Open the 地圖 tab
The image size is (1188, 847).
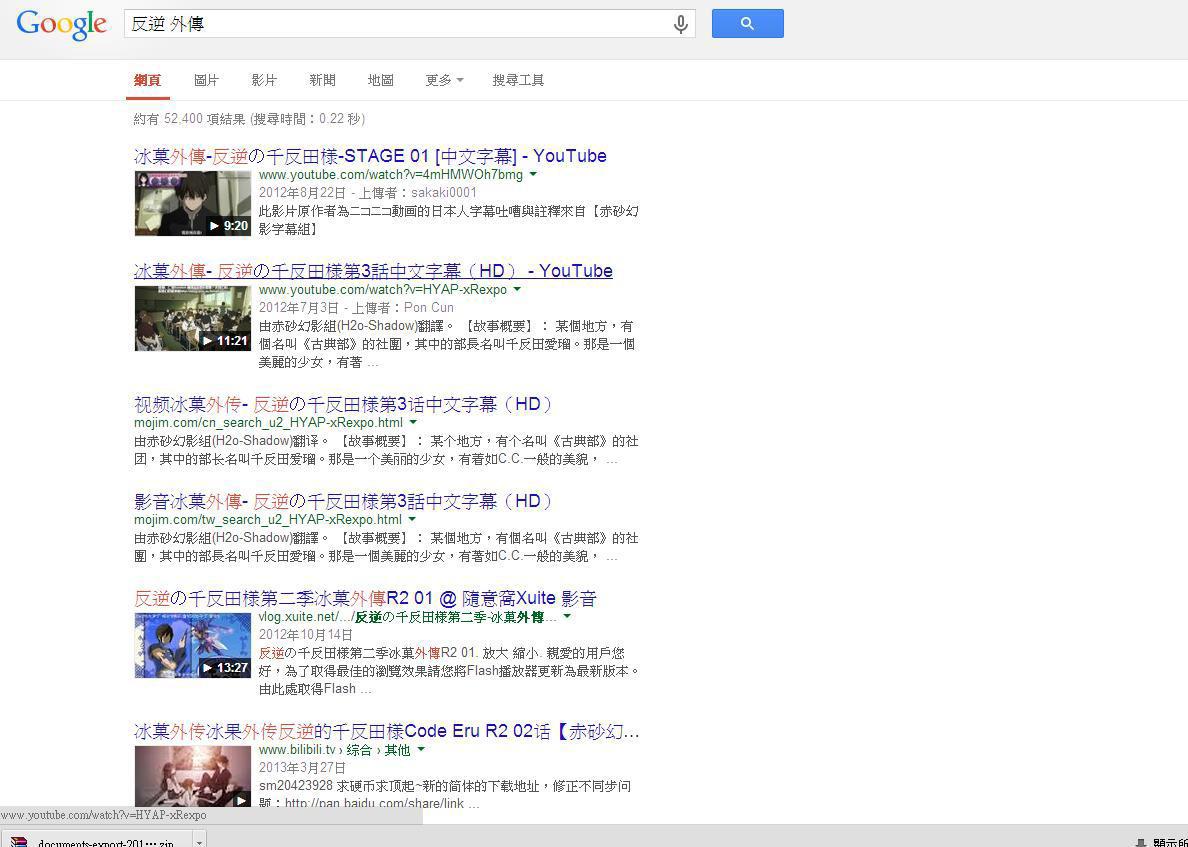[380, 80]
